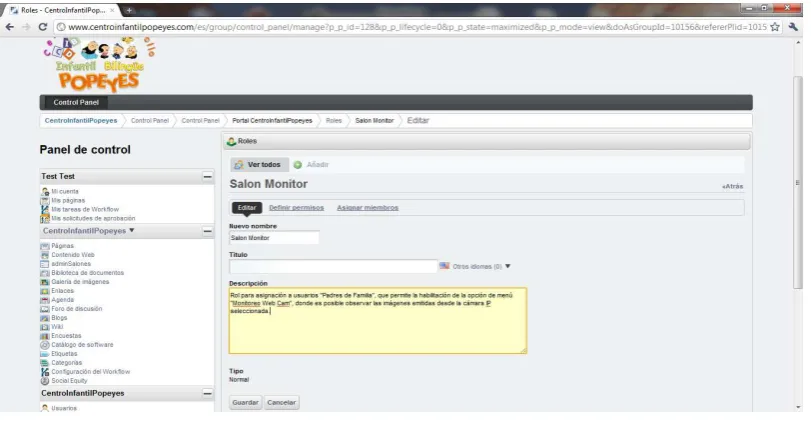Focus the Nuevo nombre input field
The height and width of the screenshot is (422, 811).
click(274, 238)
